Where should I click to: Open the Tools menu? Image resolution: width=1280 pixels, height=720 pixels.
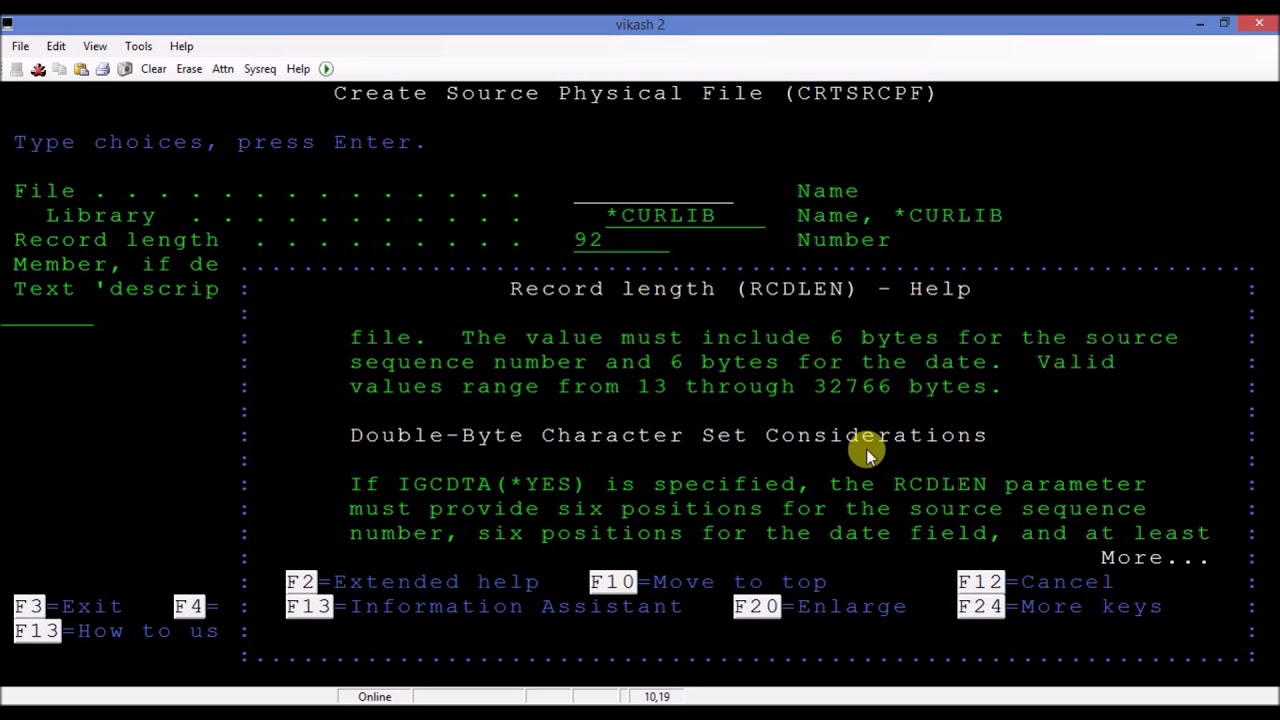coord(138,46)
